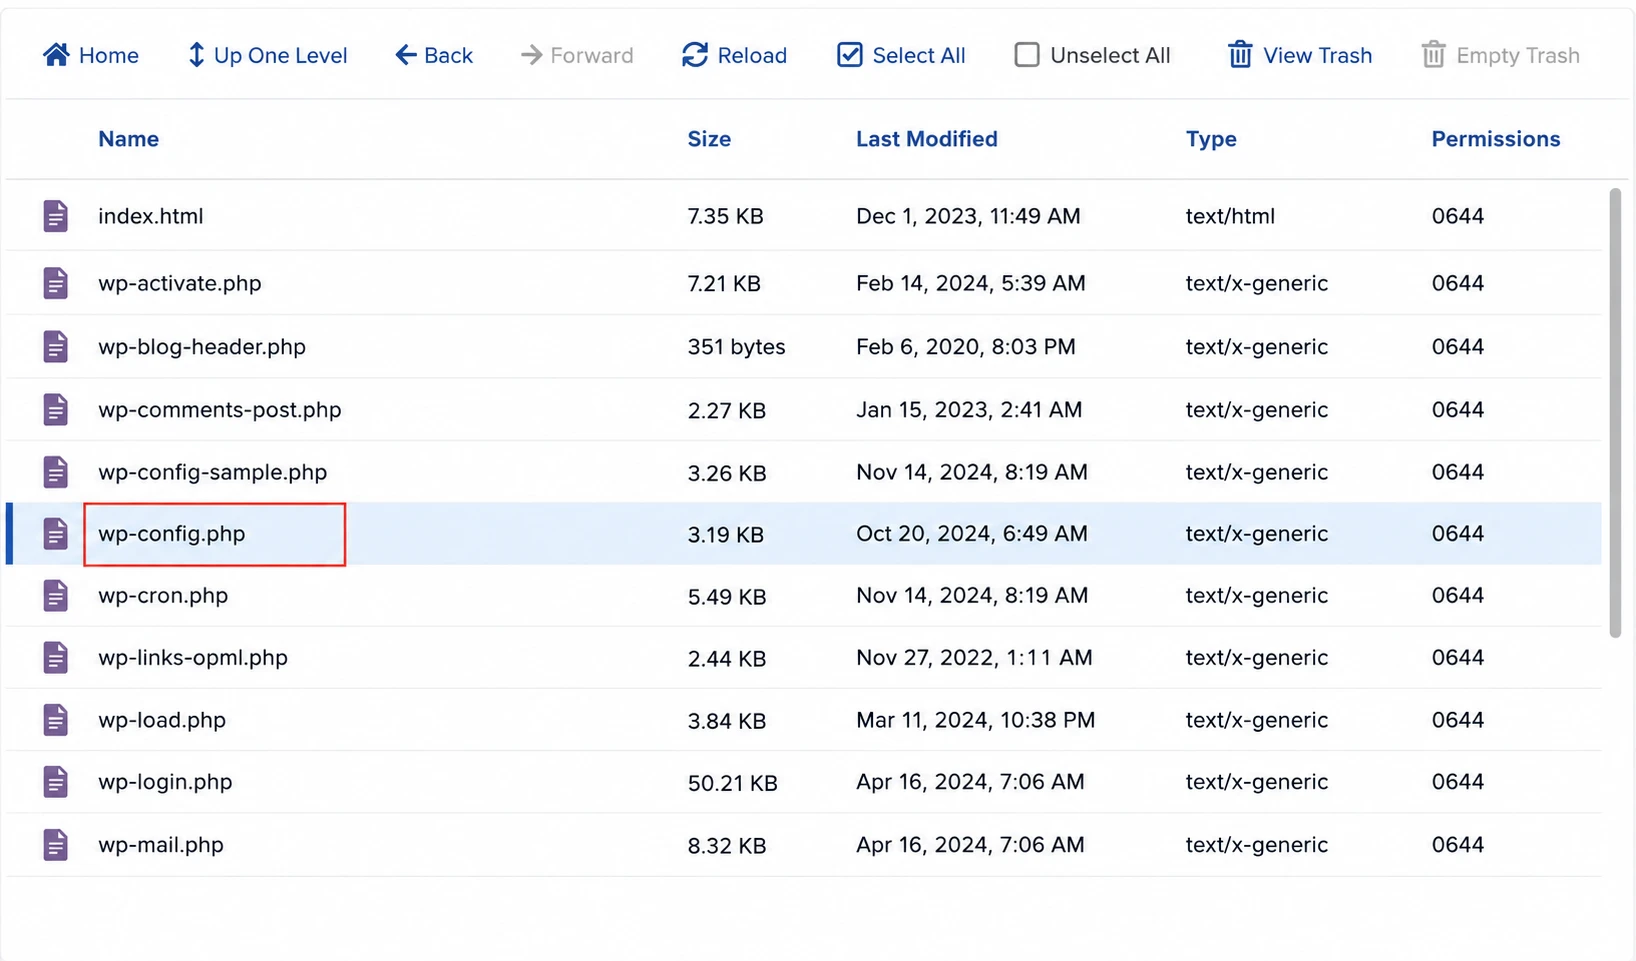
Task: Click file icon next to wp-load.php
Action: pyautogui.click(x=56, y=720)
